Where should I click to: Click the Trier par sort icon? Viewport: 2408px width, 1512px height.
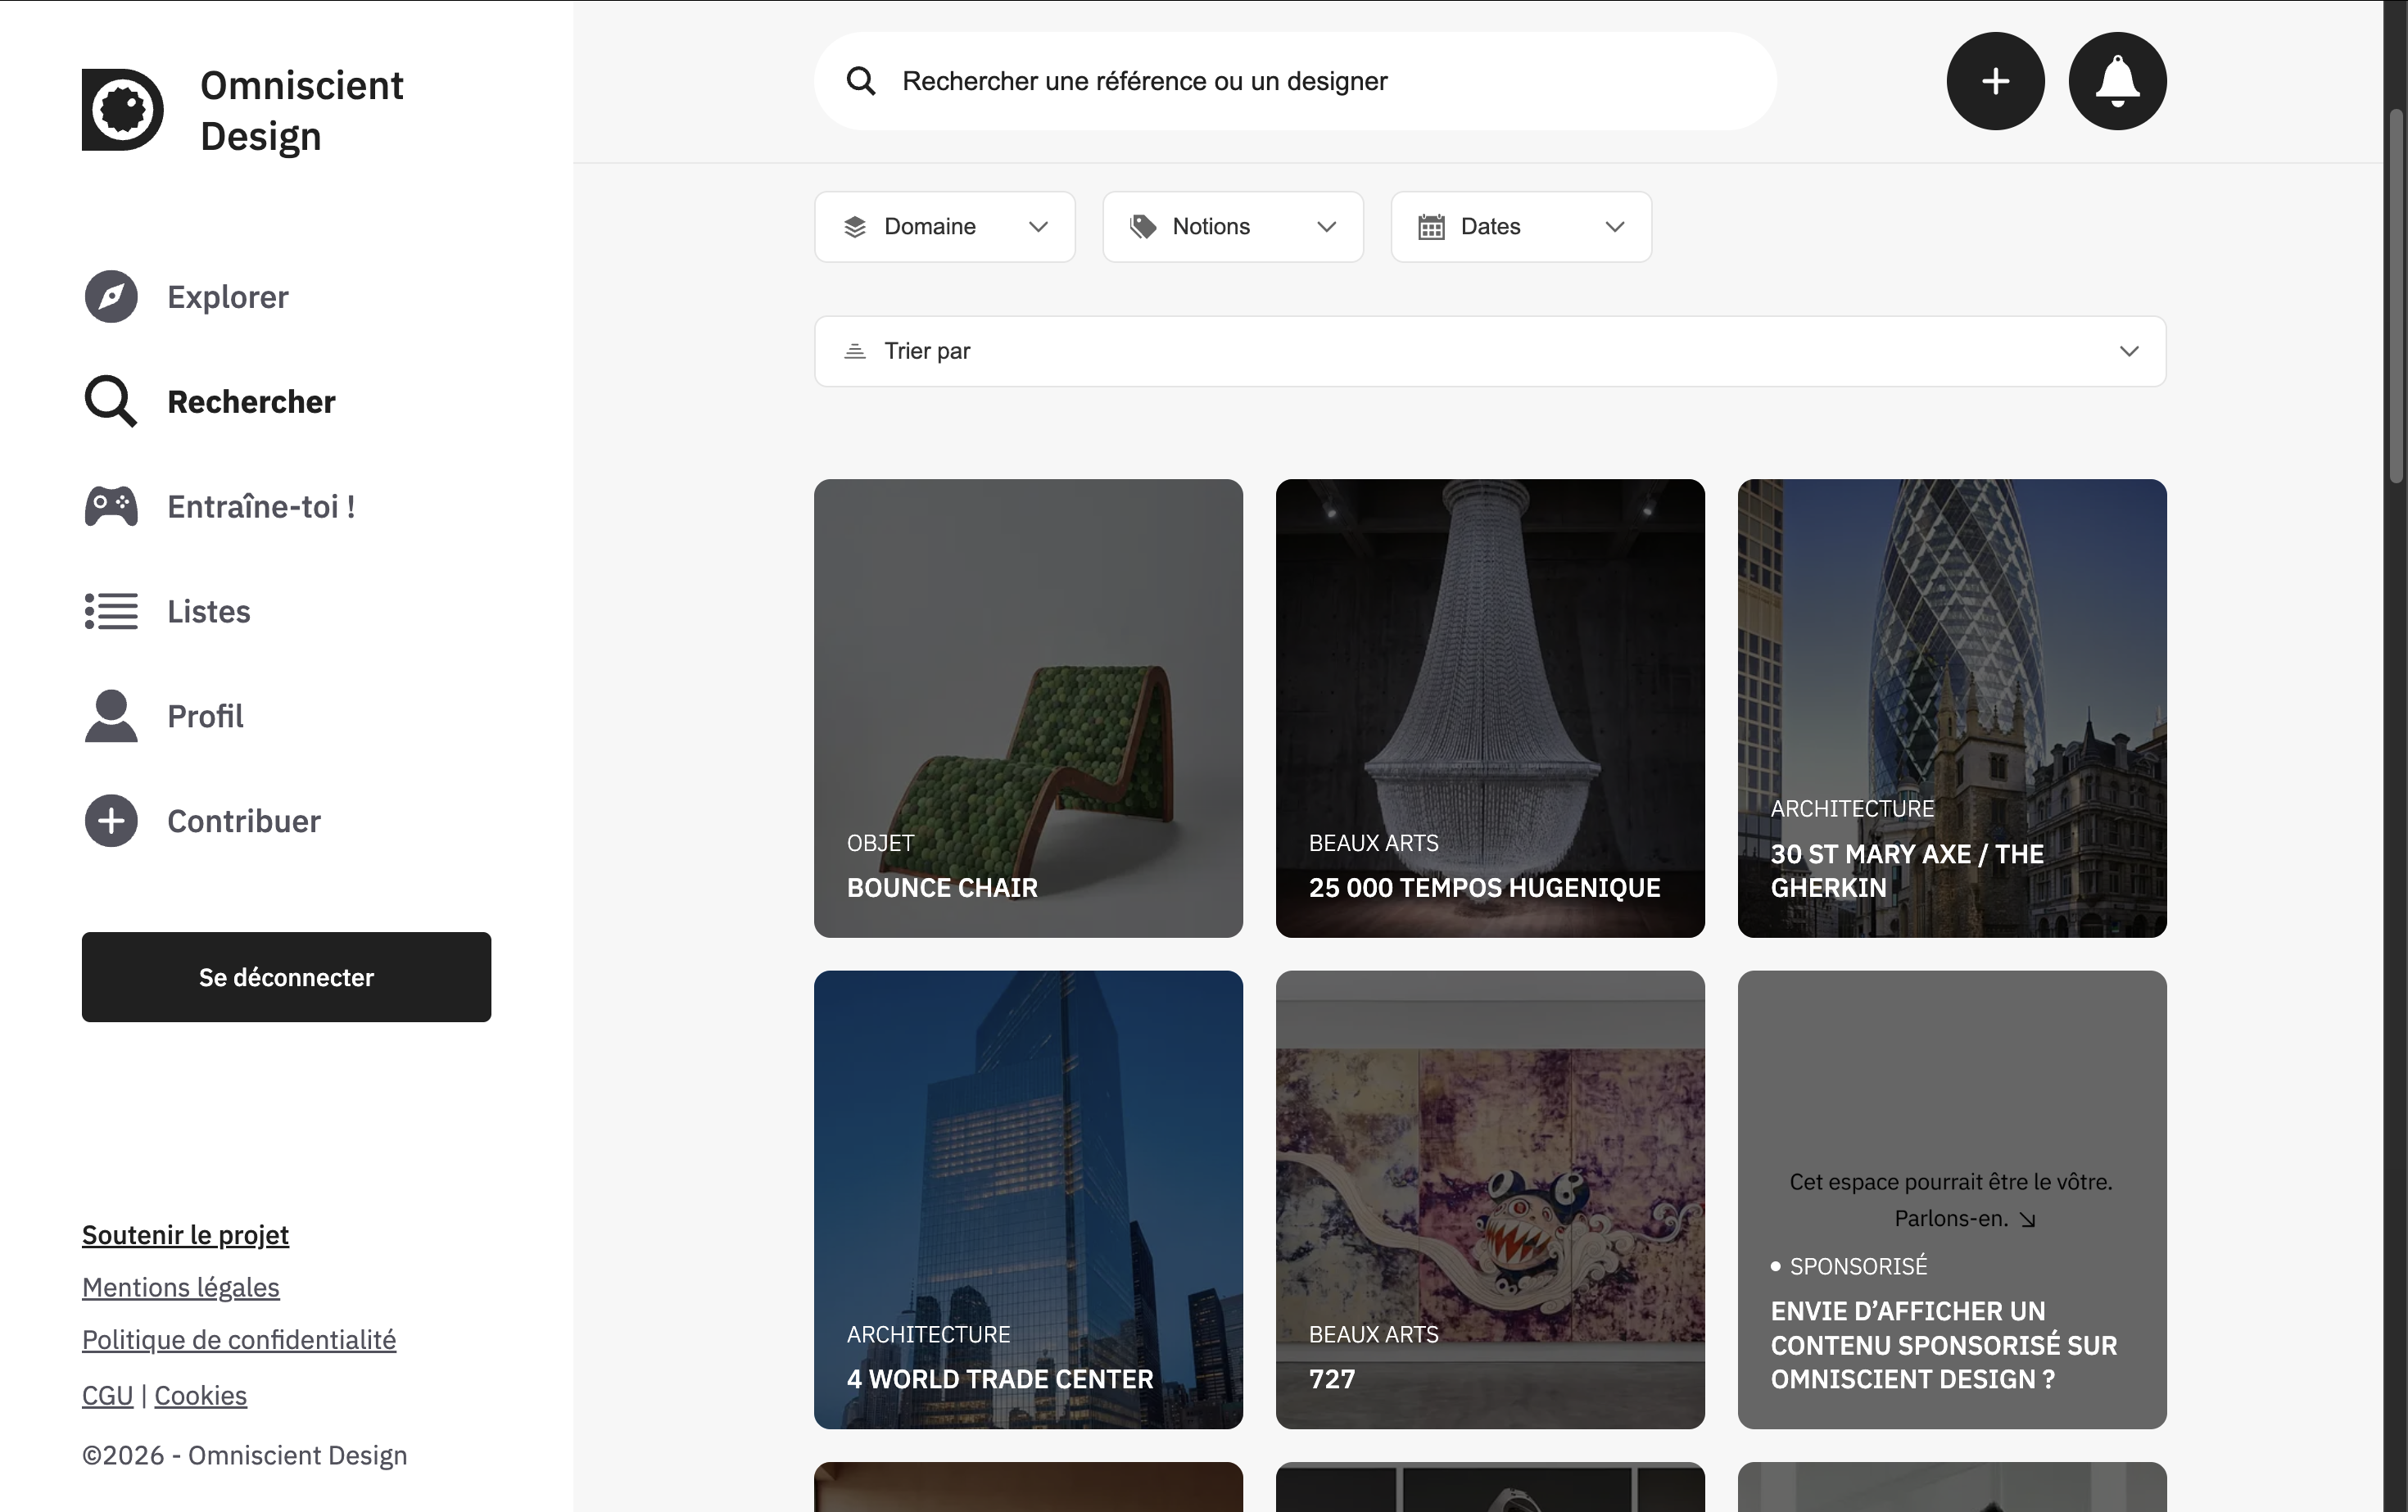[x=855, y=351]
